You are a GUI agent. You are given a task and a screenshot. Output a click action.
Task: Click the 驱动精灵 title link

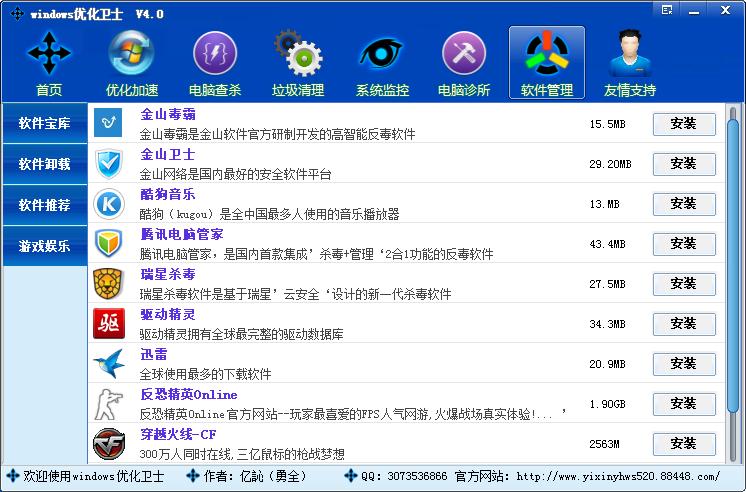(168, 314)
